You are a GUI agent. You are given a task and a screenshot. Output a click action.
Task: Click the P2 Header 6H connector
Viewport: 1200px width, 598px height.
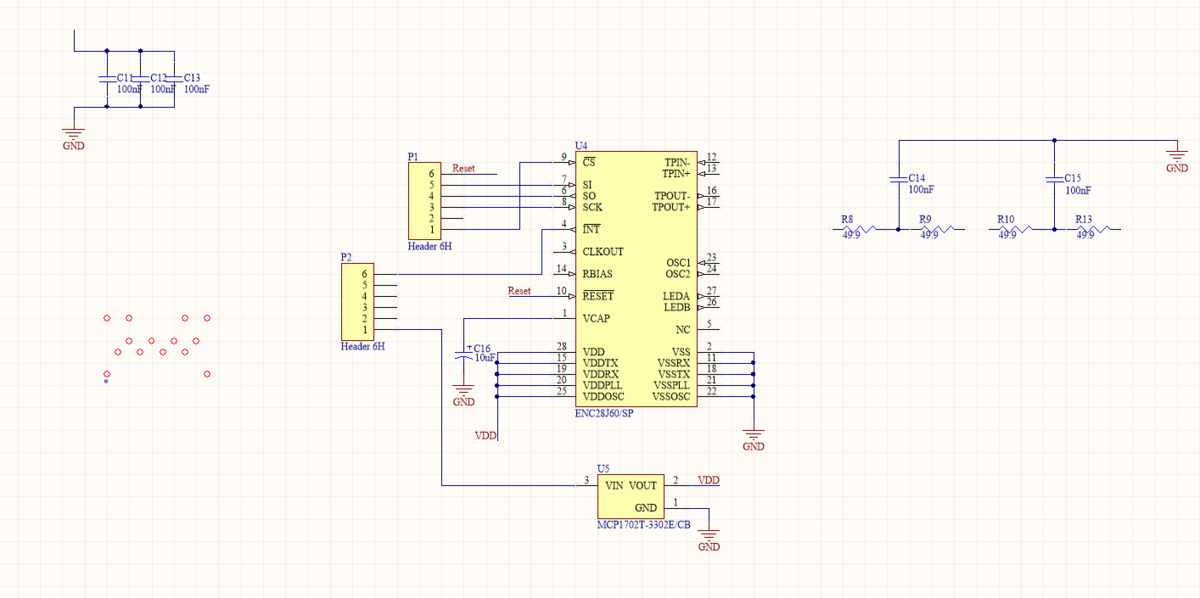tap(359, 301)
